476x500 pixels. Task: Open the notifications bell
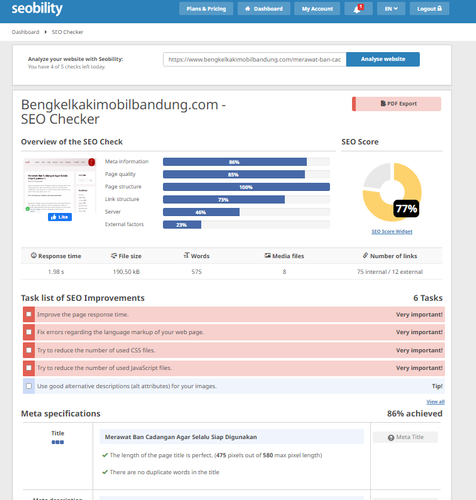[358, 9]
